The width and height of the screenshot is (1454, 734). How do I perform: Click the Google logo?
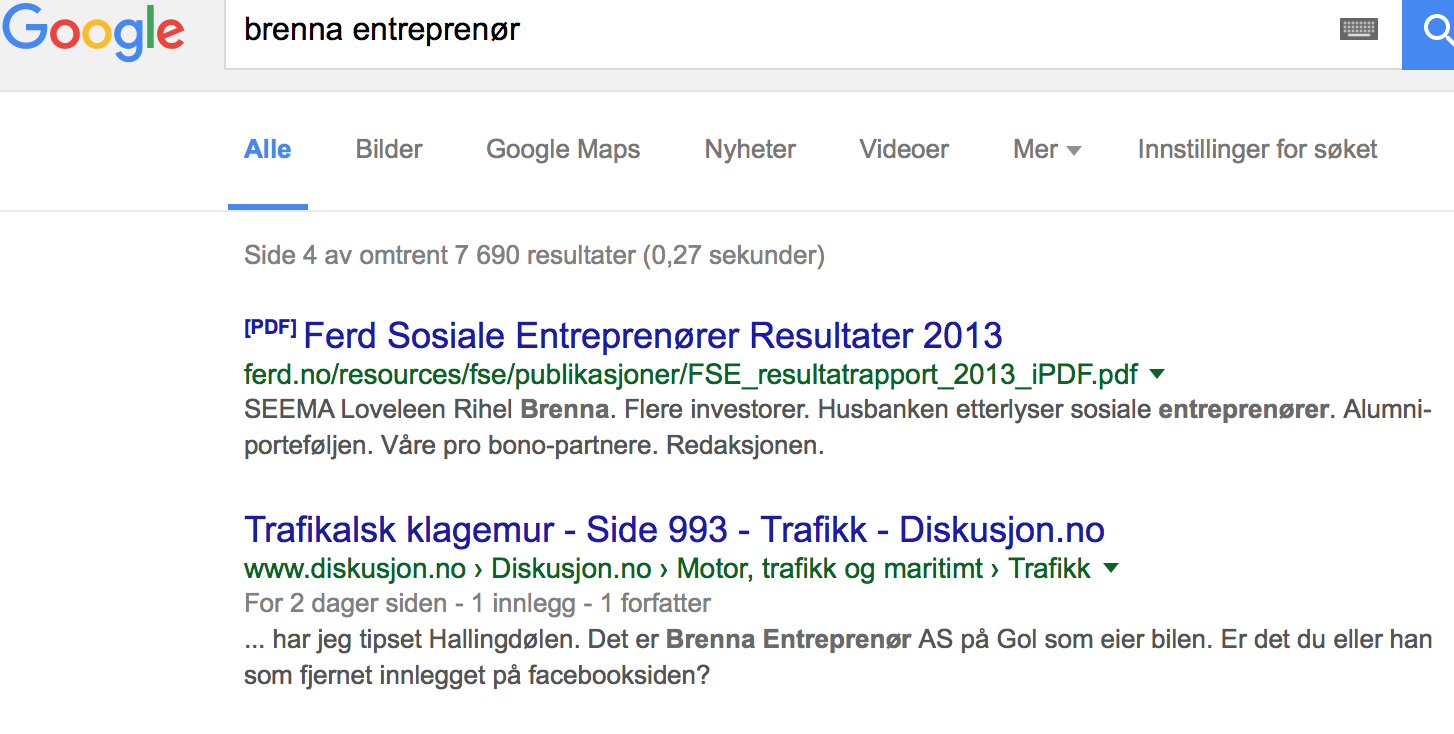click(94, 32)
